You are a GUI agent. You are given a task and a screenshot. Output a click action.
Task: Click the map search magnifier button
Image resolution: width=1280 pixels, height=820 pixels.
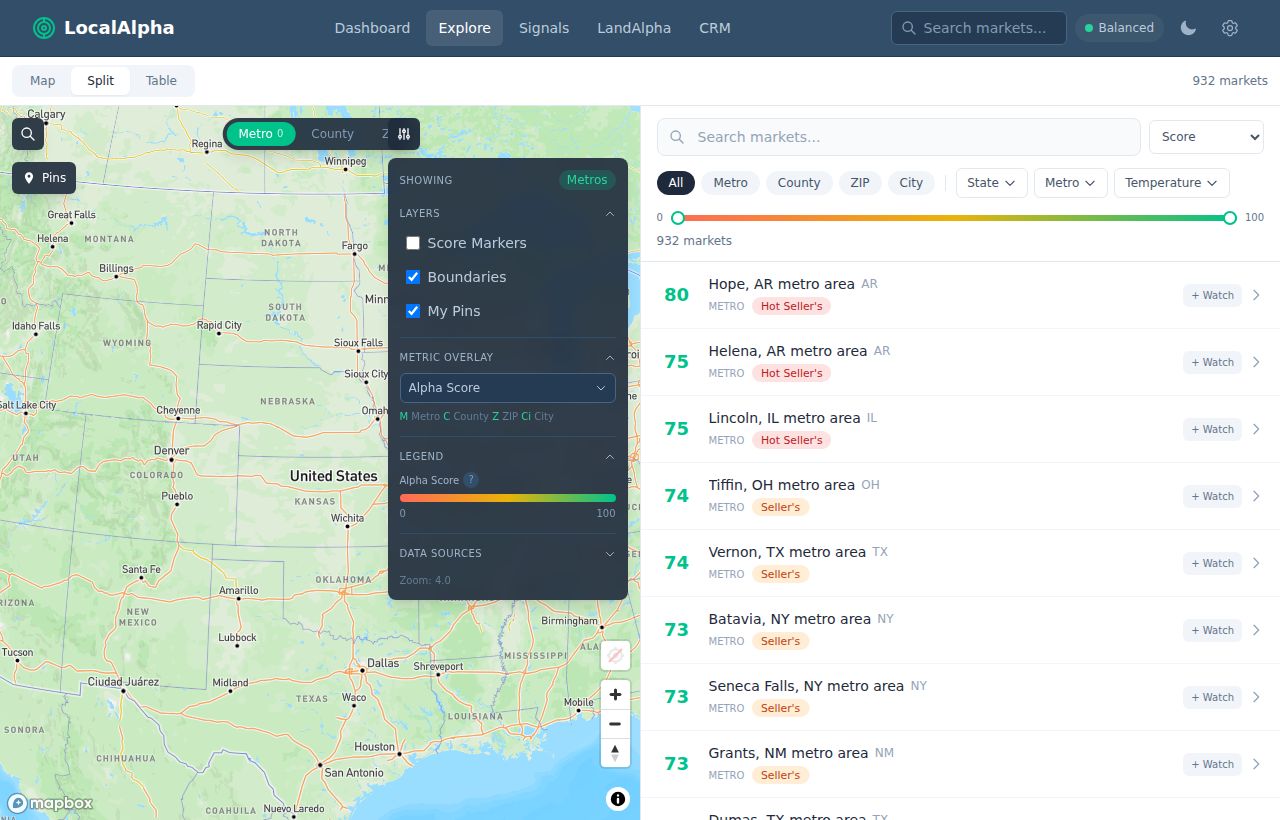28,134
